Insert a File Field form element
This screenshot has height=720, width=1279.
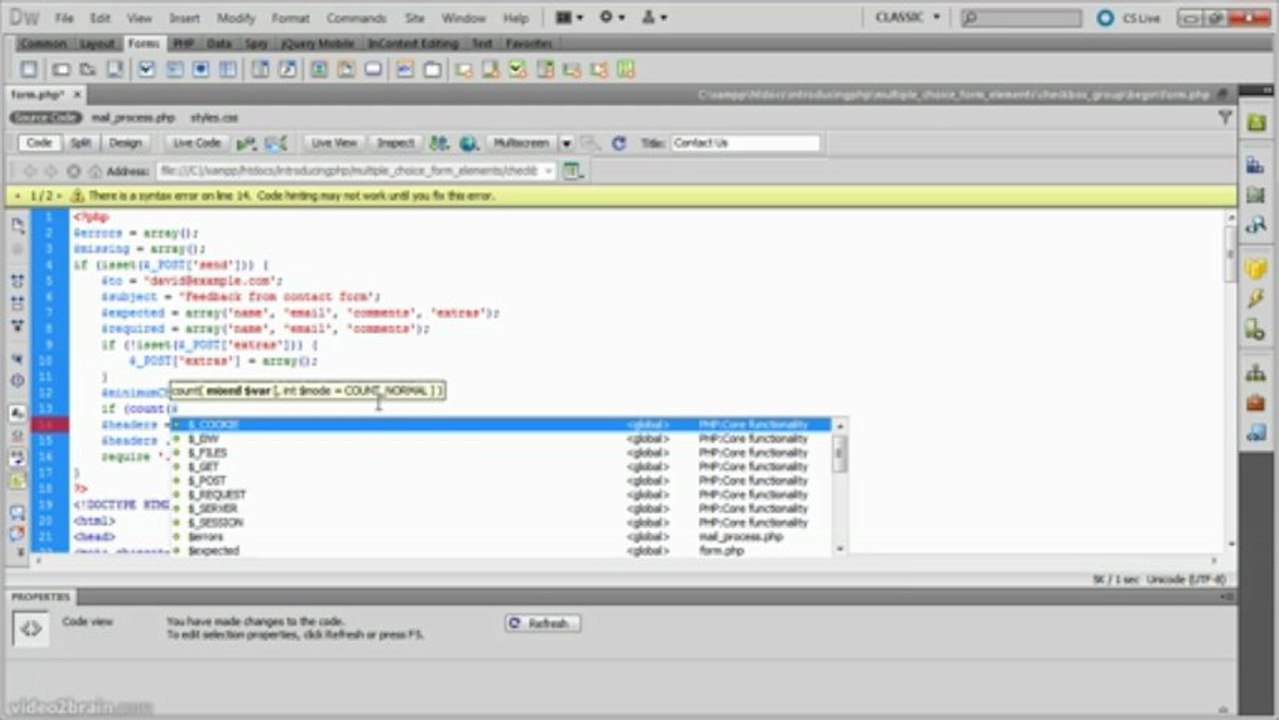point(346,69)
